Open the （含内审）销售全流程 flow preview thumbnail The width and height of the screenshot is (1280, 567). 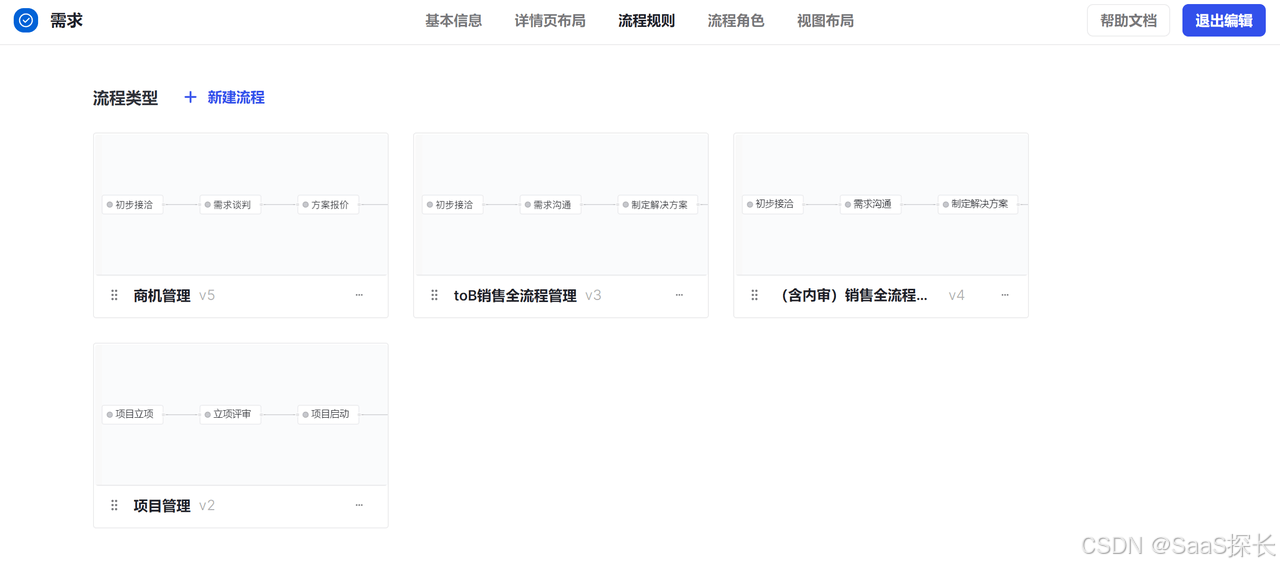[881, 204]
